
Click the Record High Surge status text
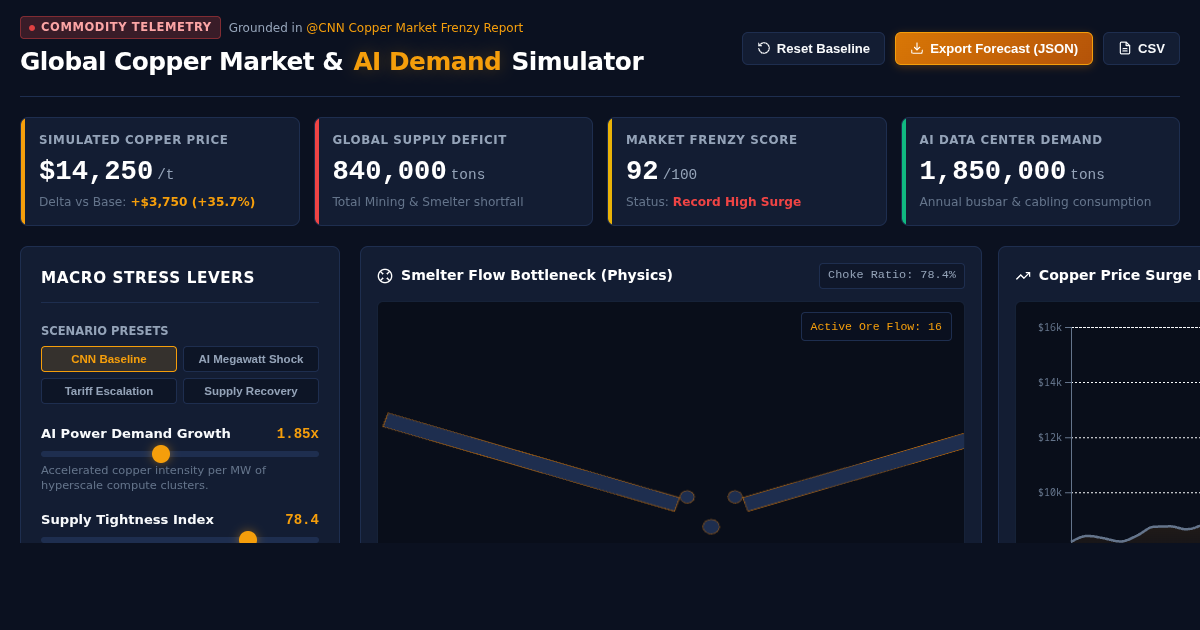click(737, 202)
